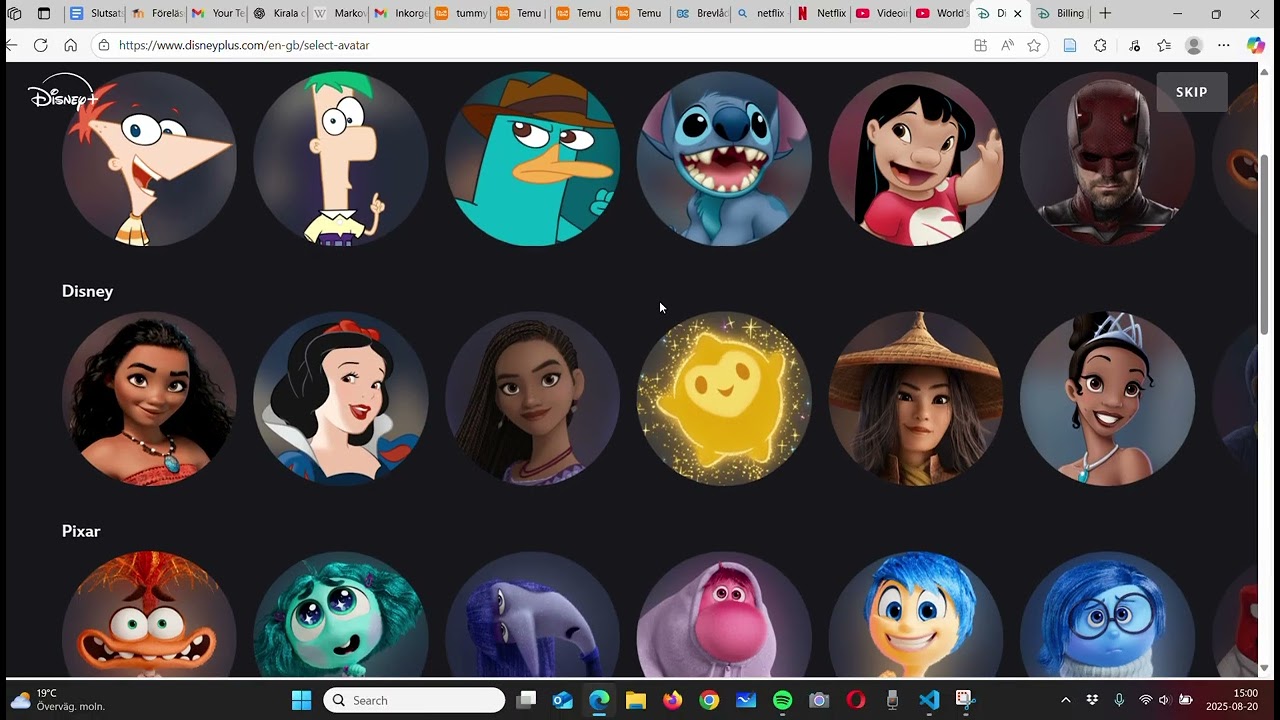Open the favorites list icon

(x=1164, y=45)
